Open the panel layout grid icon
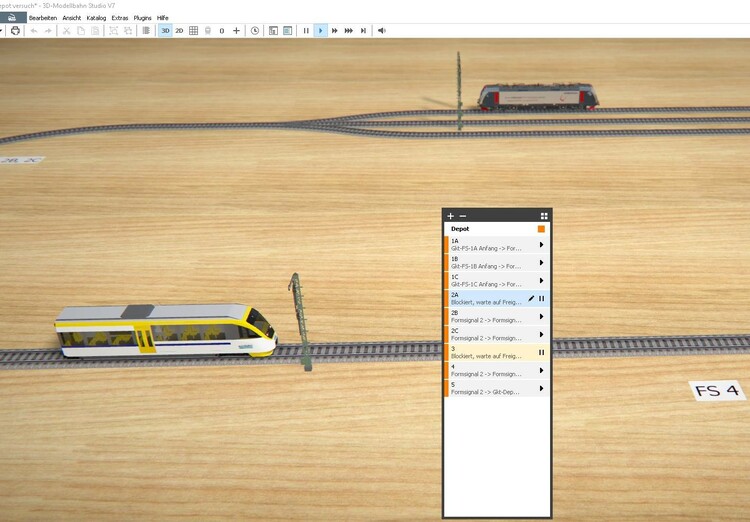The width and height of the screenshot is (750, 522). (x=544, y=216)
